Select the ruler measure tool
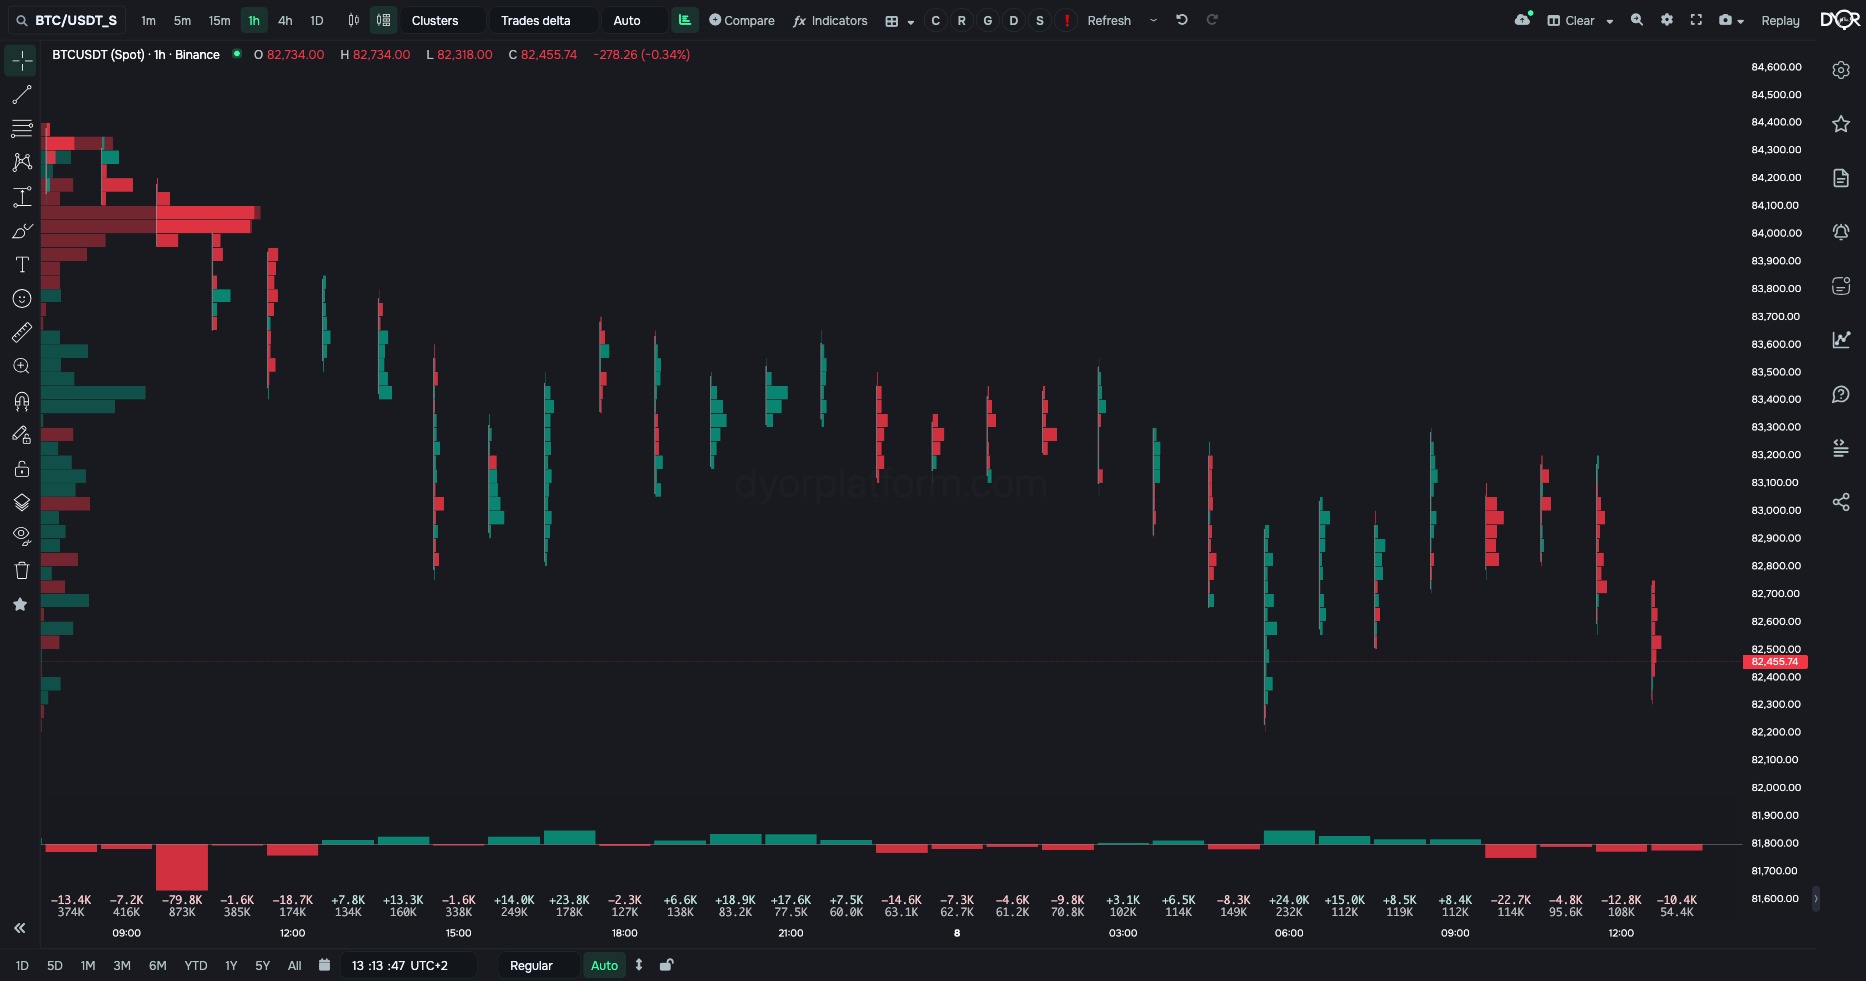Screen dimensions: 1866x981 [21, 332]
